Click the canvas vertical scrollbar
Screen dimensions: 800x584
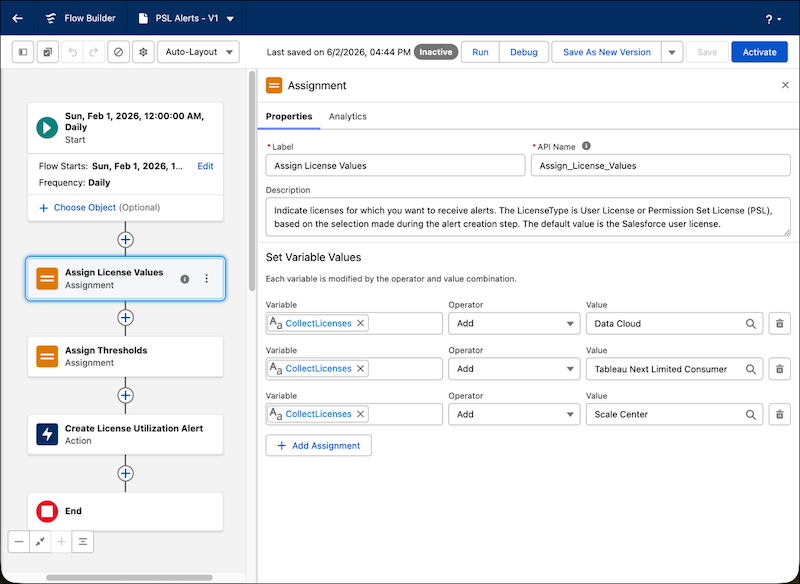click(x=252, y=181)
